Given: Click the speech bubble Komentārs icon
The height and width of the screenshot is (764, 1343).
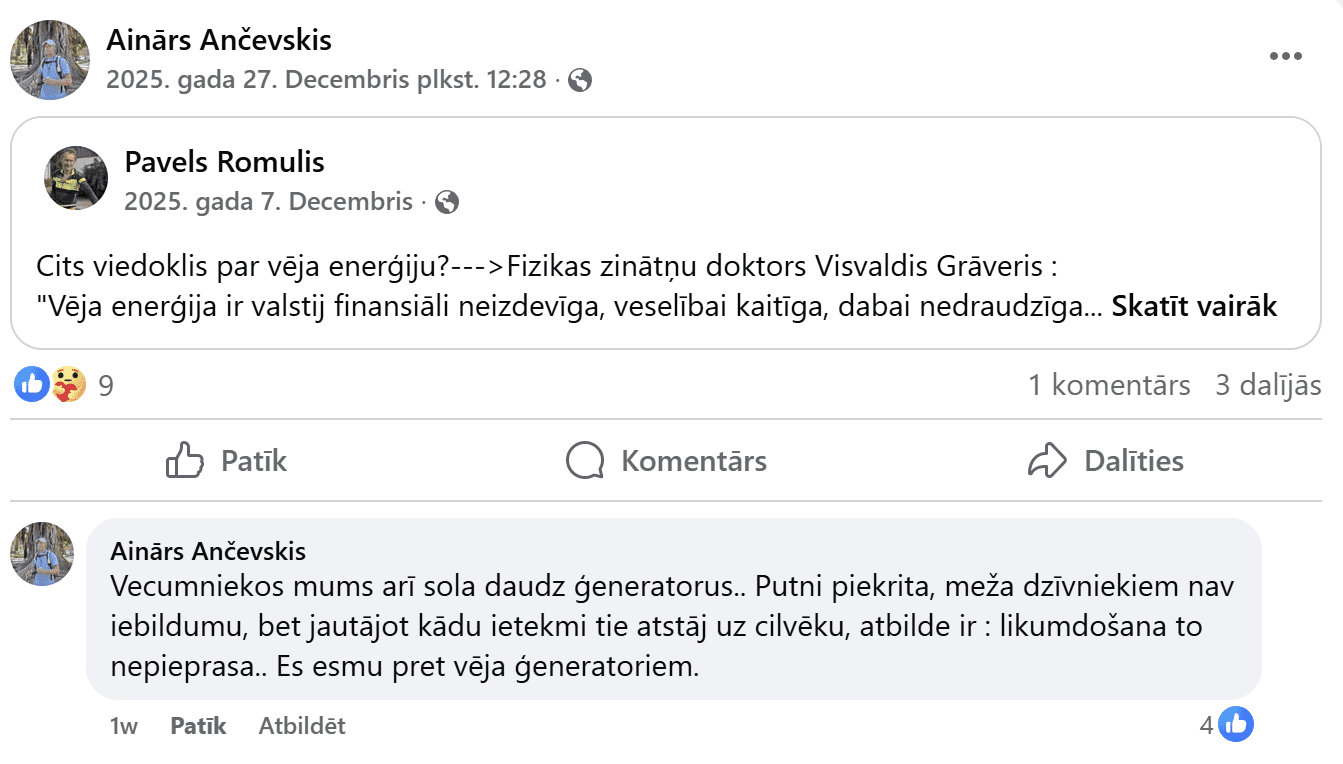Looking at the screenshot, I should click(x=585, y=460).
